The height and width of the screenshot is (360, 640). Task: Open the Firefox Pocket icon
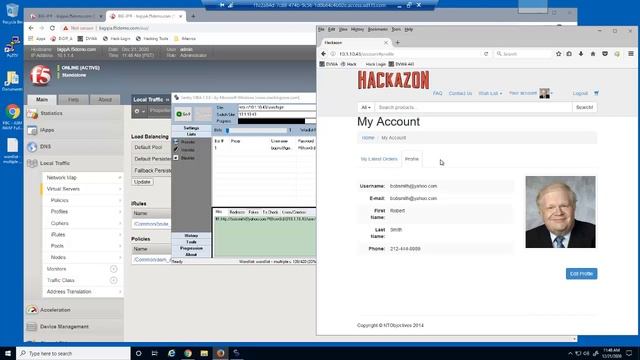coord(605,54)
